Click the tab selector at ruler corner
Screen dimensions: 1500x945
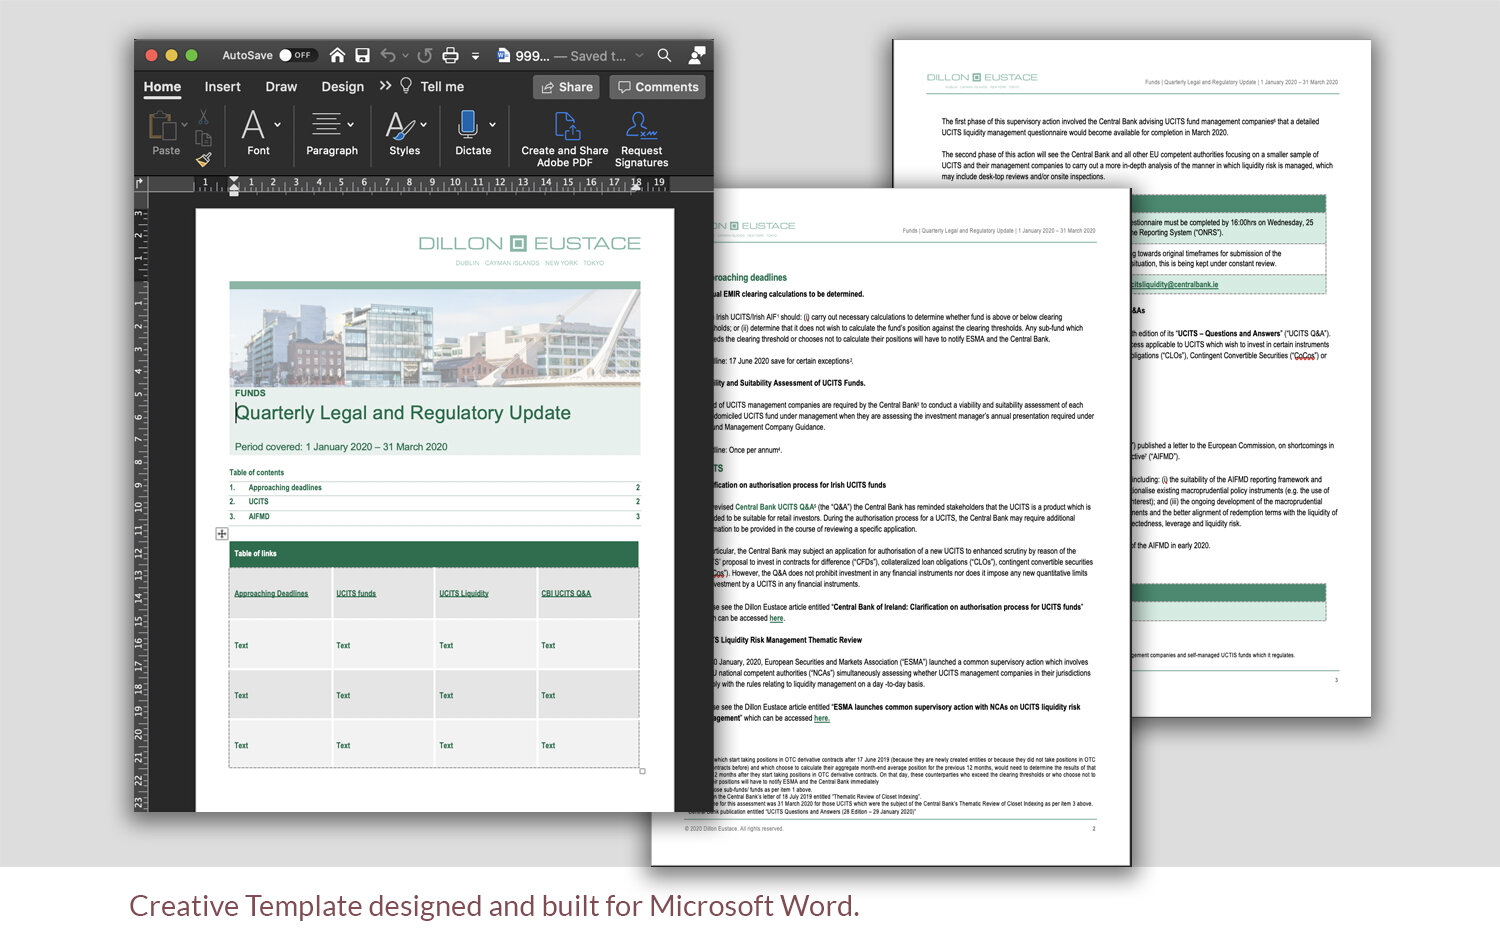(139, 183)
